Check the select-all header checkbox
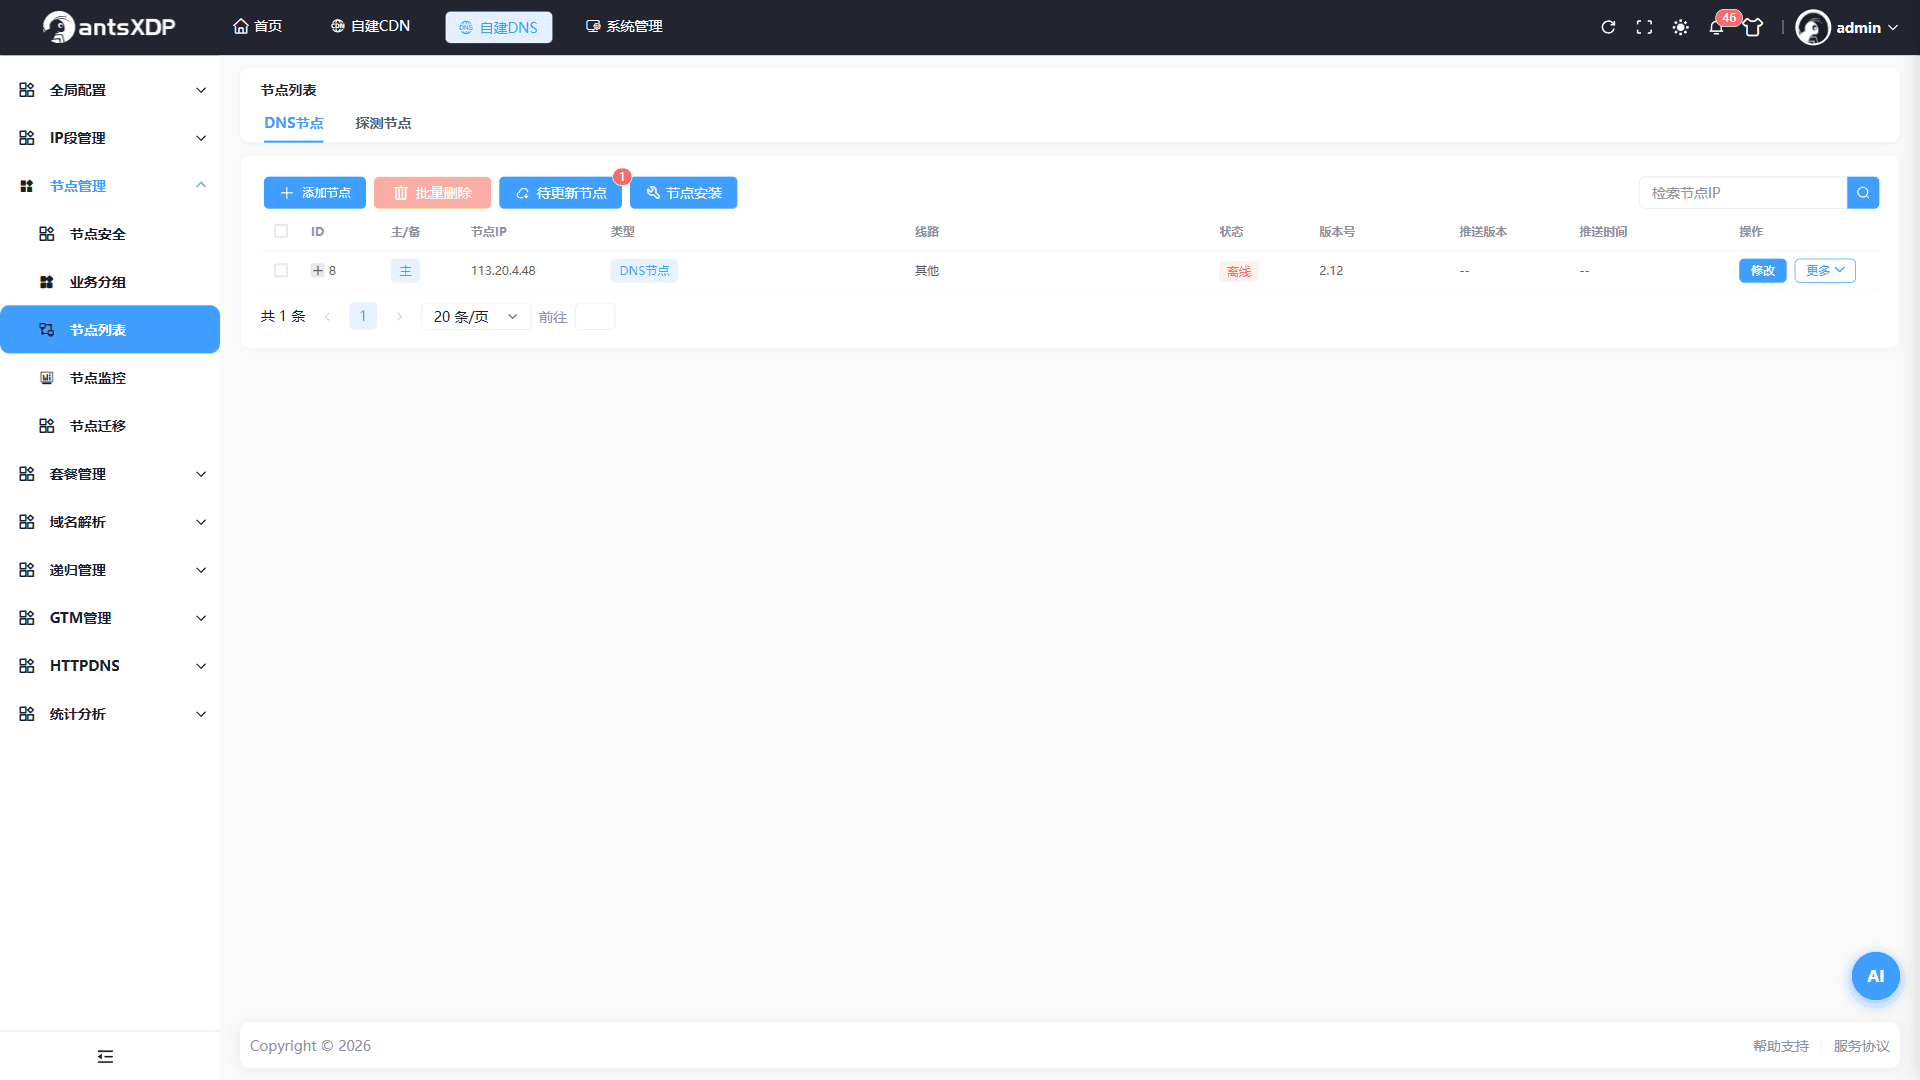This screenshot has height=1080, width=1920. [x=281, y=231]
